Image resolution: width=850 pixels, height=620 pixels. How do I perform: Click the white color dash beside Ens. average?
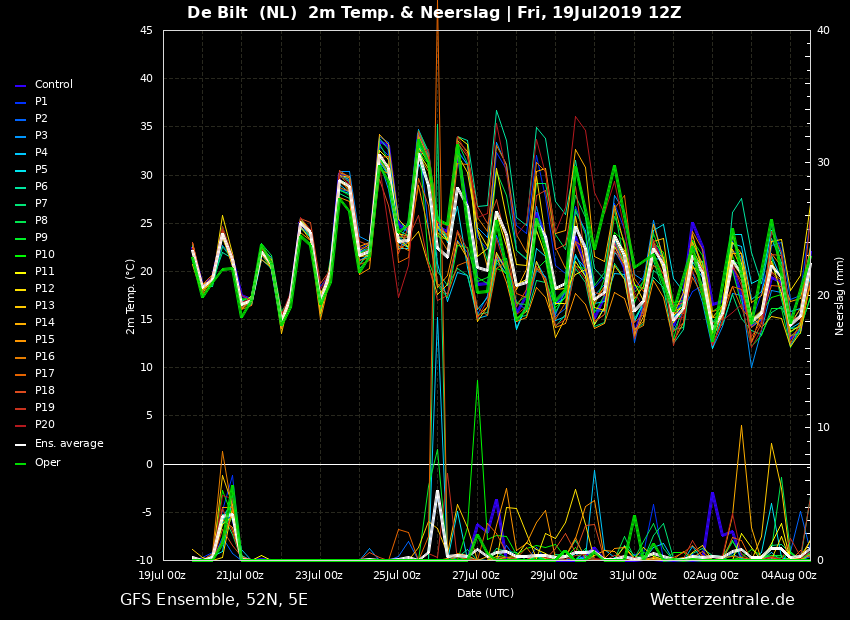point(21,445)
